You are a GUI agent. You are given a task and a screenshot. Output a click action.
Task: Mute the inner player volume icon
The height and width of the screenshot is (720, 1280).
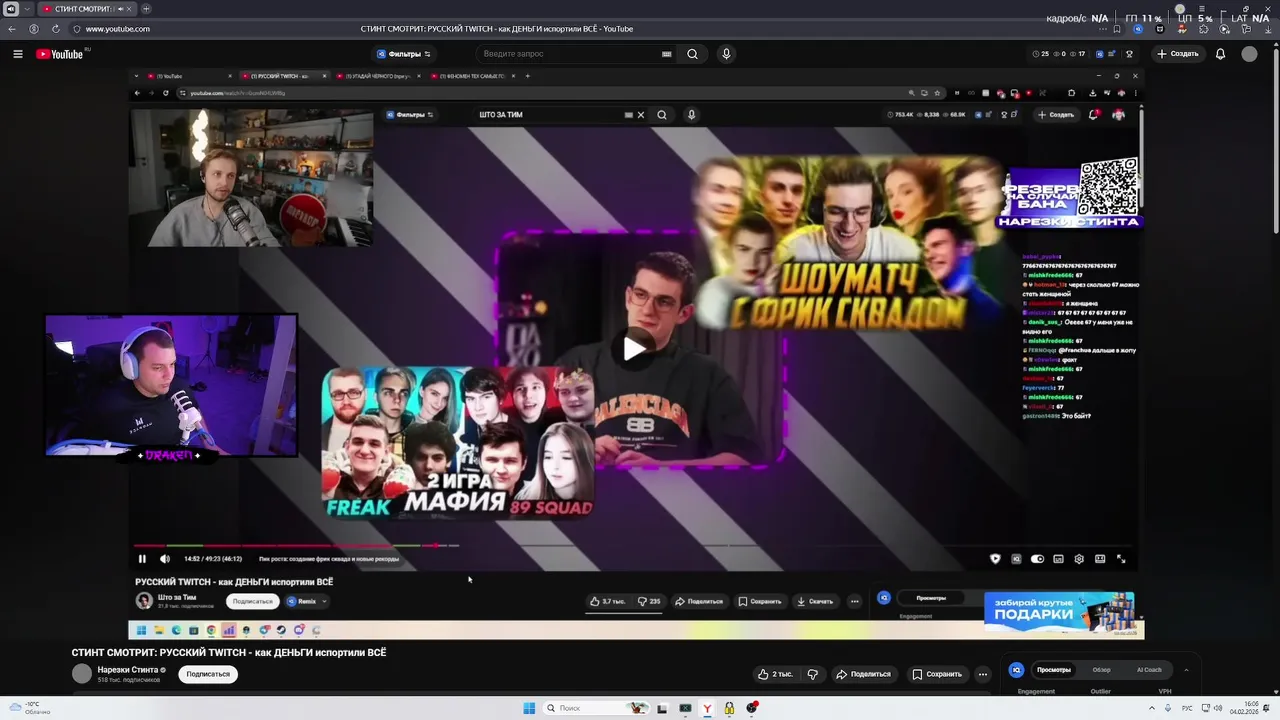tap(165, 559)
